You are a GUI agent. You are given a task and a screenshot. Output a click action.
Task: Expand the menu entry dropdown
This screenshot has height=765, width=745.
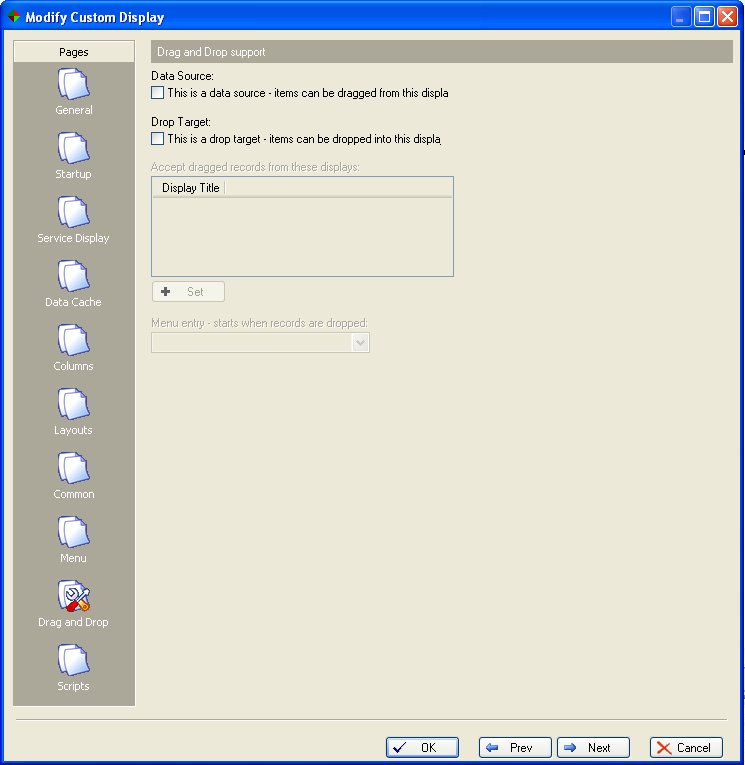tap(361, 343)
